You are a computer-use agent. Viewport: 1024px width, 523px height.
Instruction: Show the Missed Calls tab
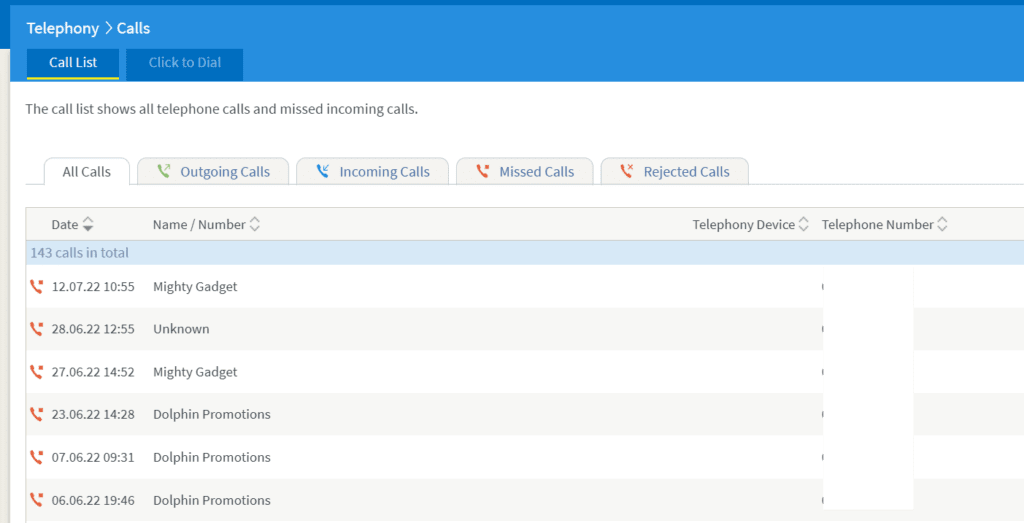coord(524,172)
